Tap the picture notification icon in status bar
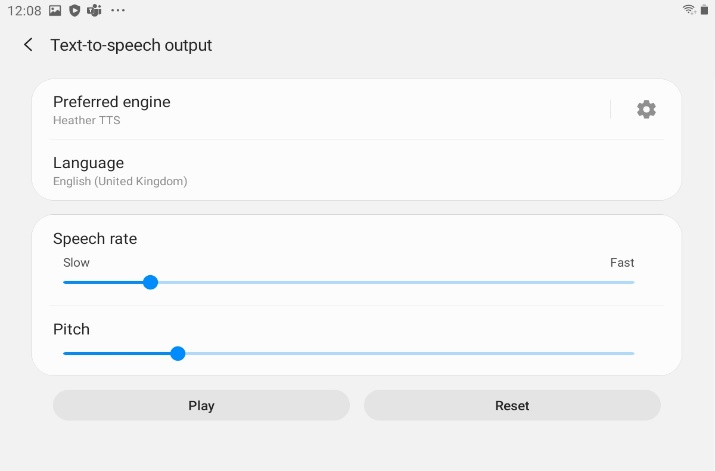Image resolution: width=715 pixels, height=471 pixels. 55,10
